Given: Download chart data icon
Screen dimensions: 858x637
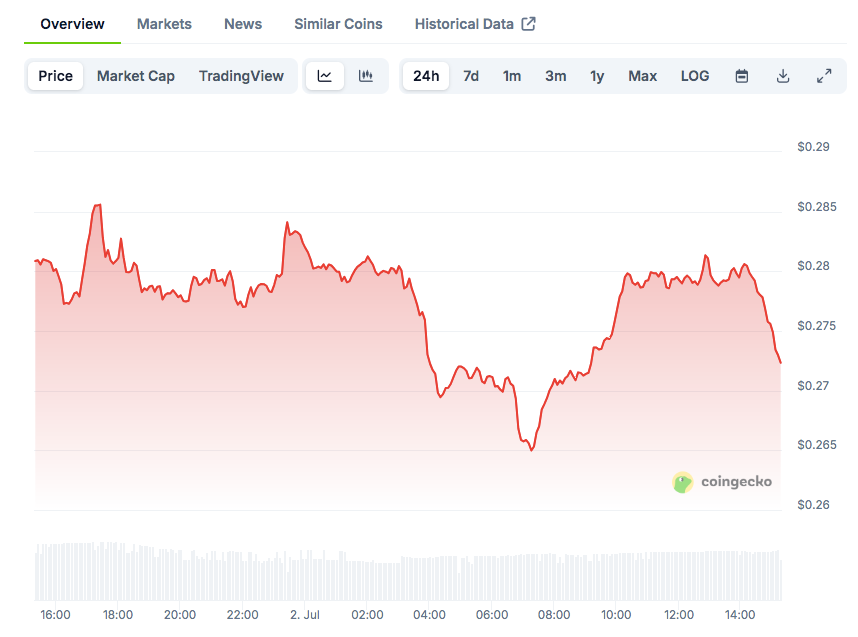Looking at the screenshot, I should pyautogui.click(x=783, y=76).
